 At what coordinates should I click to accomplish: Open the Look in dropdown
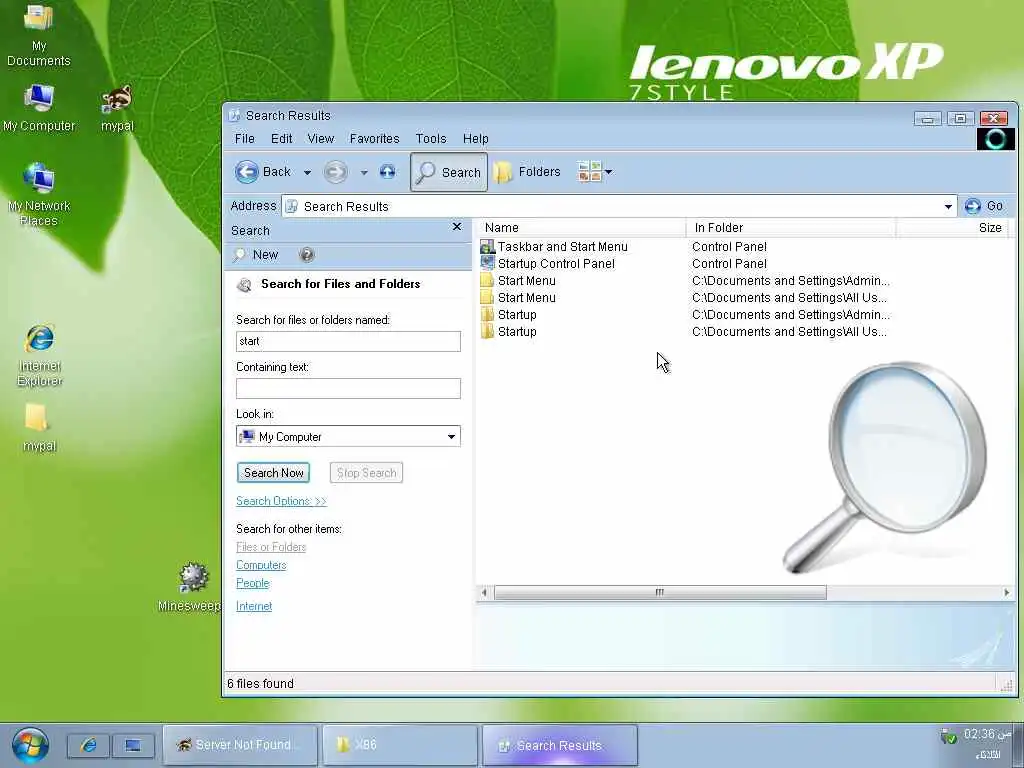pos(451,436)
